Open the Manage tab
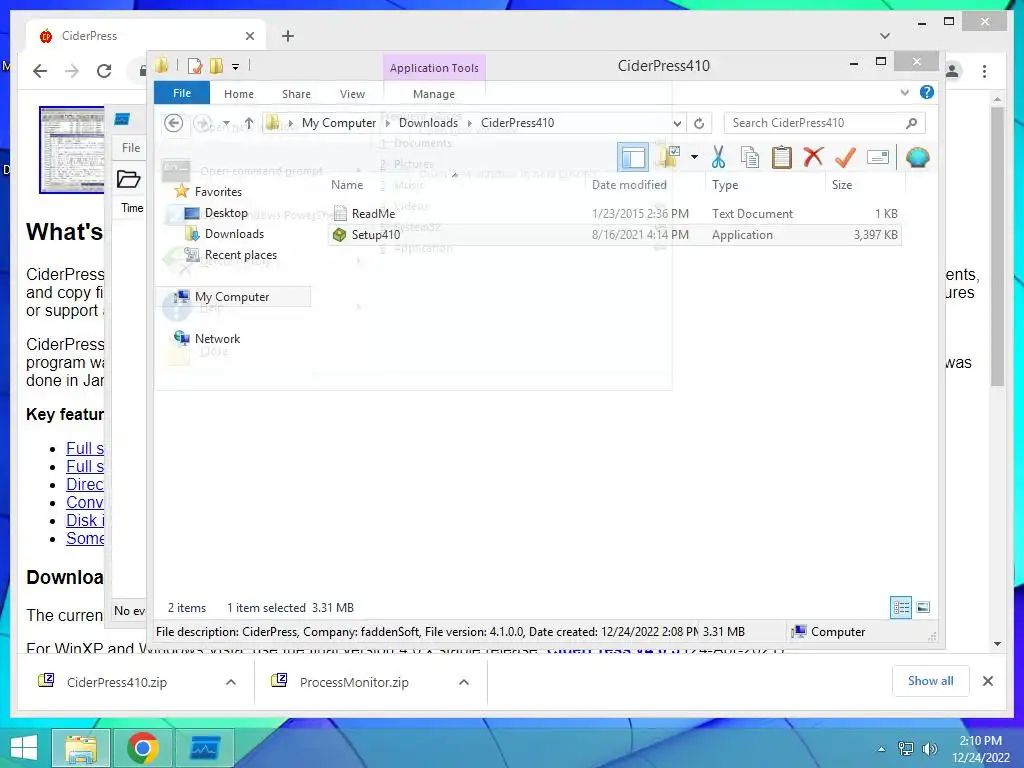The image size is (1024, 768). [x=434, y=94]
